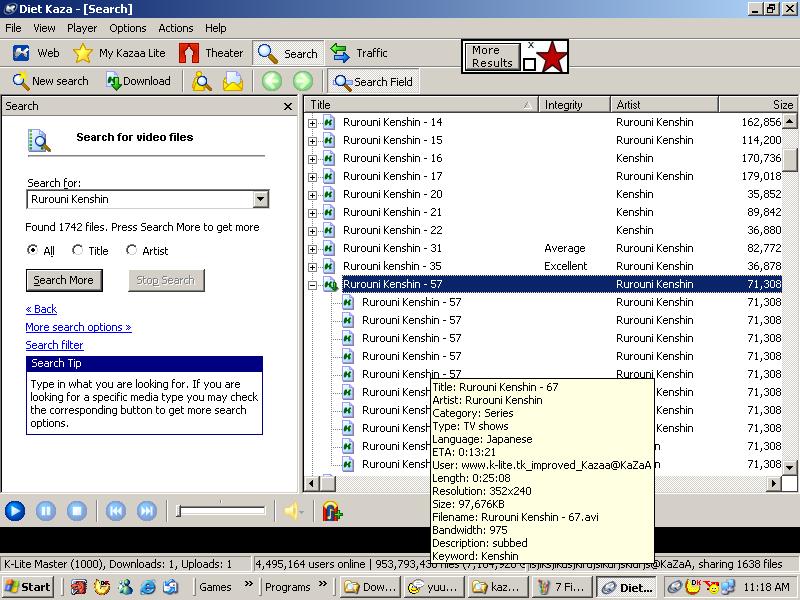Select the All radio button
This screenshot has width=800, height=600.
click(x=33, y=251)
